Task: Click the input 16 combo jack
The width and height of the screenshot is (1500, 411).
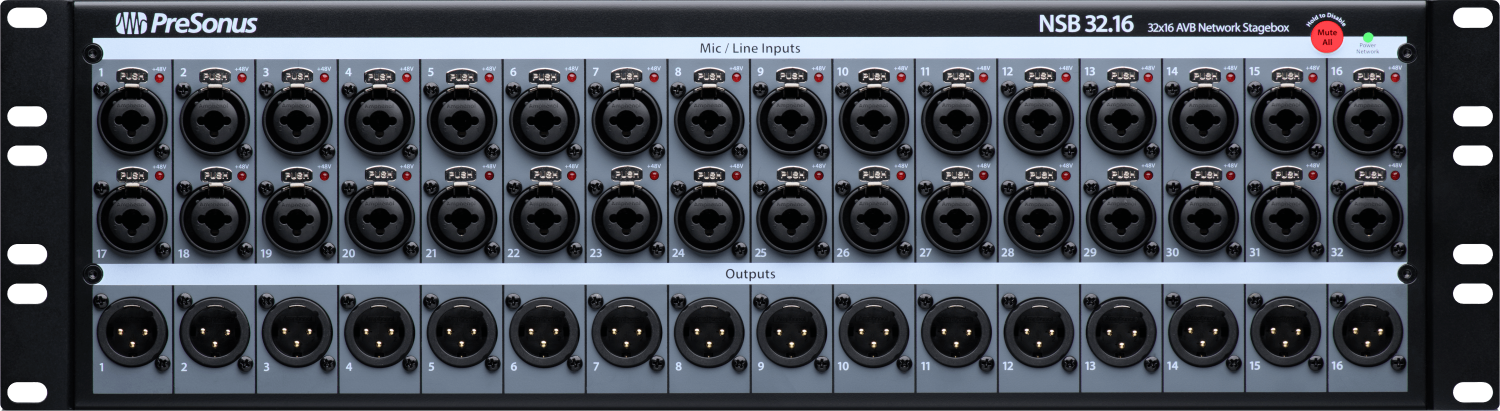Action: pyautogui.click(x=1369, y=119)
